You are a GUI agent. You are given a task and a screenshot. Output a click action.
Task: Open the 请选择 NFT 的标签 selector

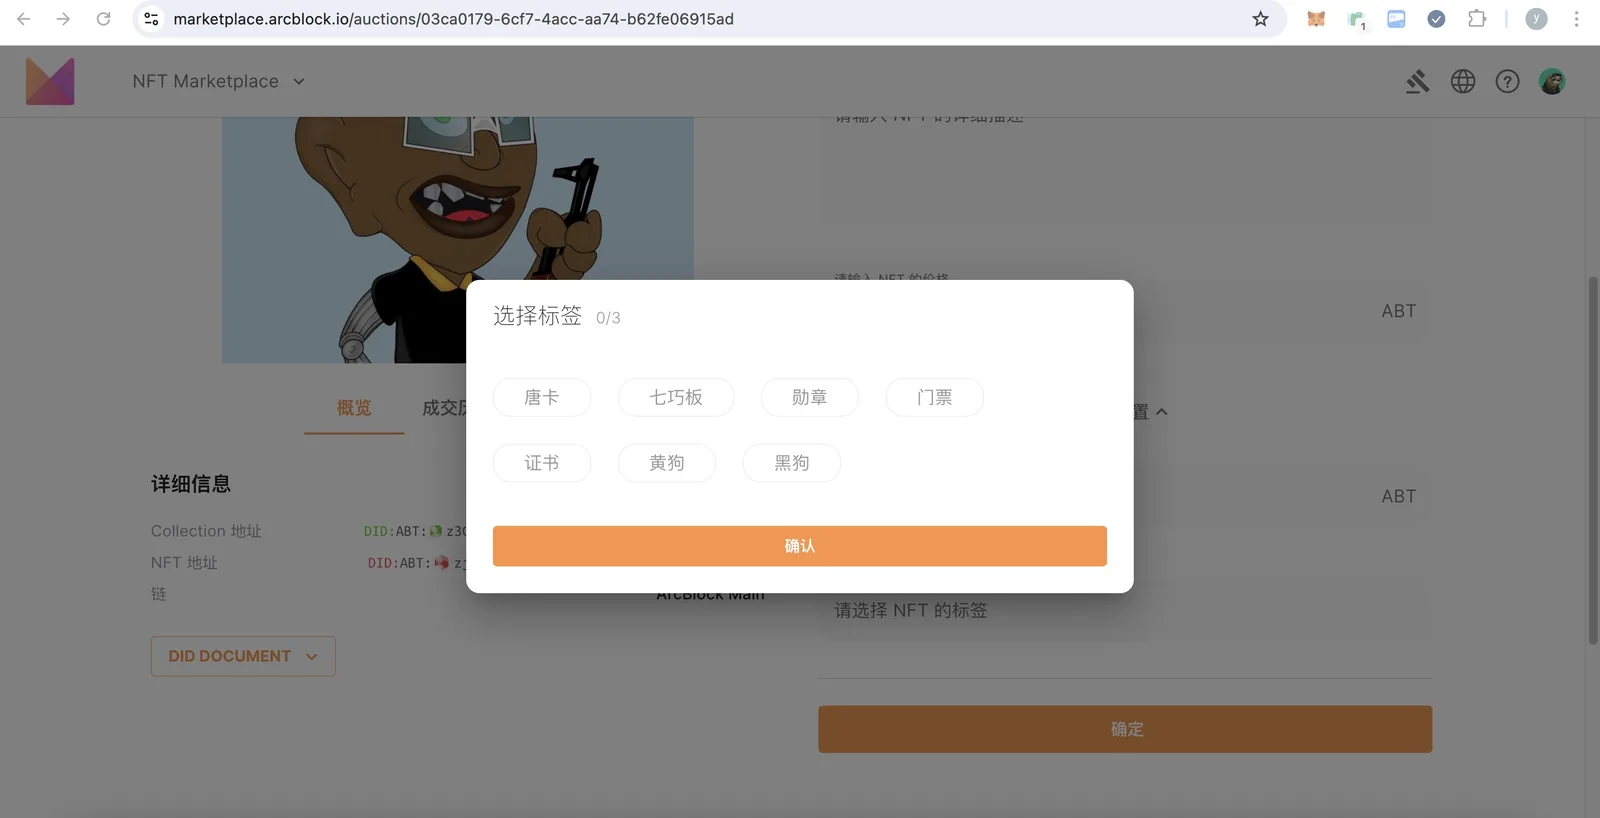[1125, 610]
